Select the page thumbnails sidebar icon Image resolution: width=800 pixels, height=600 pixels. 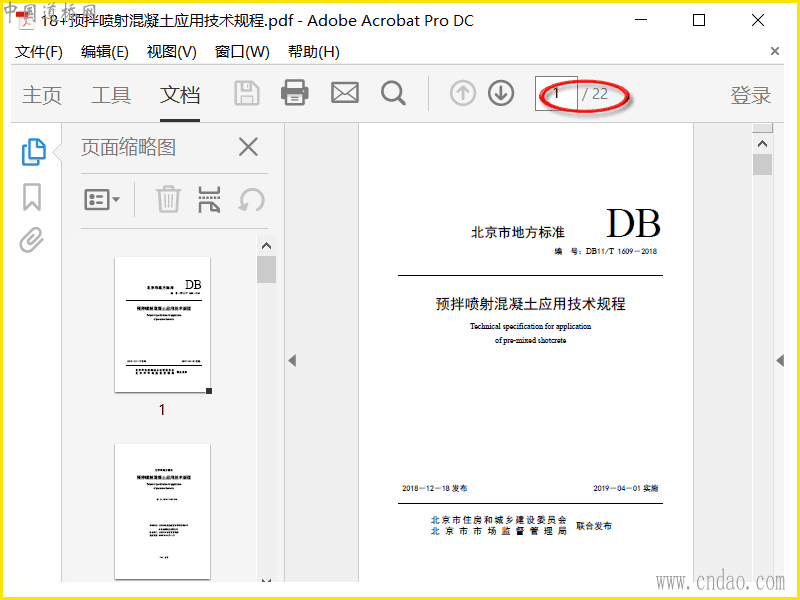click(34, 152)
